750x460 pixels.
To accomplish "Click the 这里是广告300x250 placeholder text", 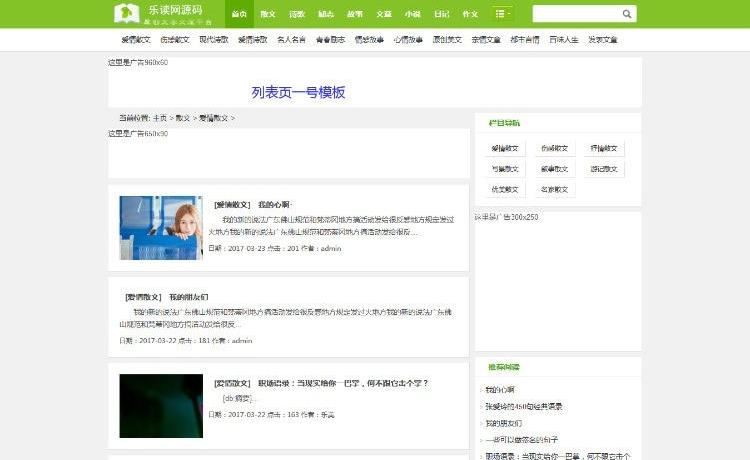I will pos(507,217).
